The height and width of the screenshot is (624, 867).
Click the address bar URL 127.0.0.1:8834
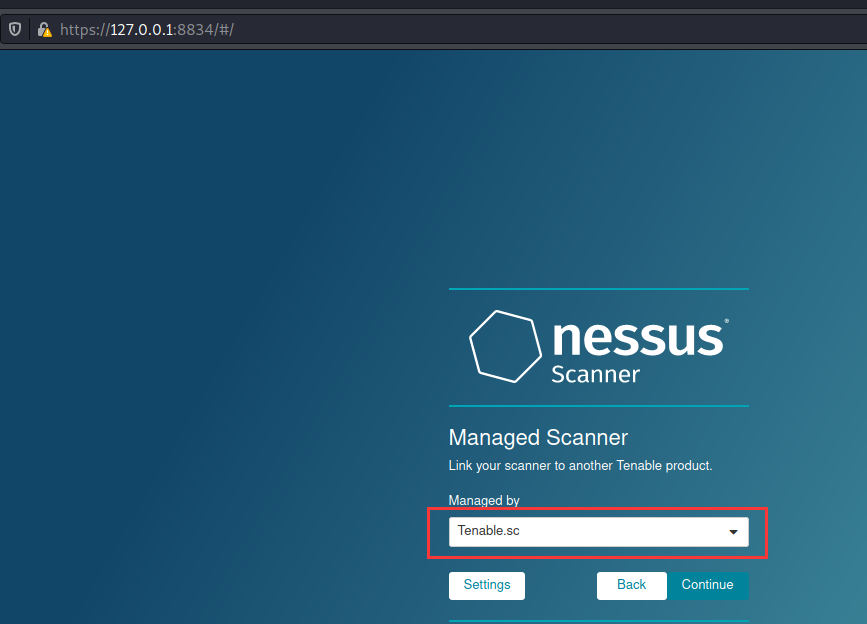[147, 29]
